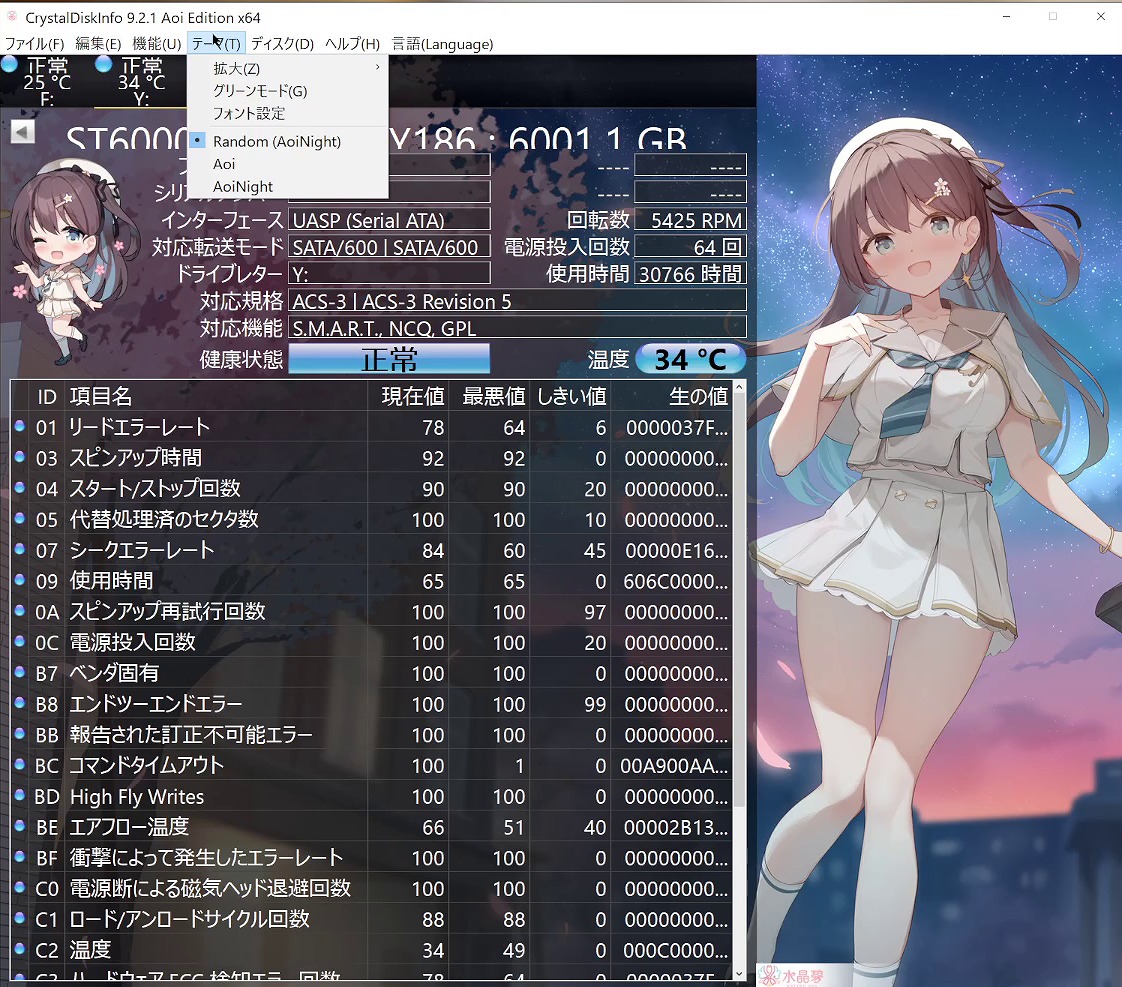This screenshot has width=1122, height=987.
Task: Click the しきい値 column header
Action: tap(572, 396)
